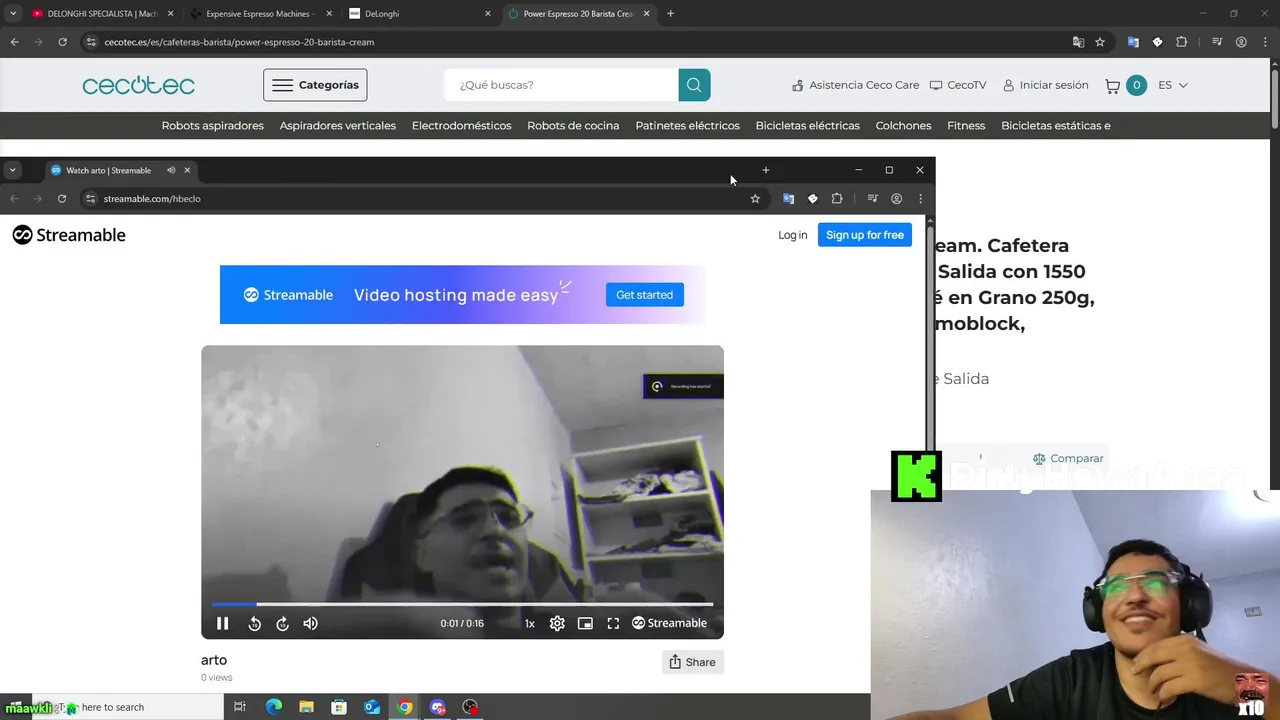This screenshot has width=1280, height=720.
Task: Reload the Cecotec page
Action: (x=62, y=42)
